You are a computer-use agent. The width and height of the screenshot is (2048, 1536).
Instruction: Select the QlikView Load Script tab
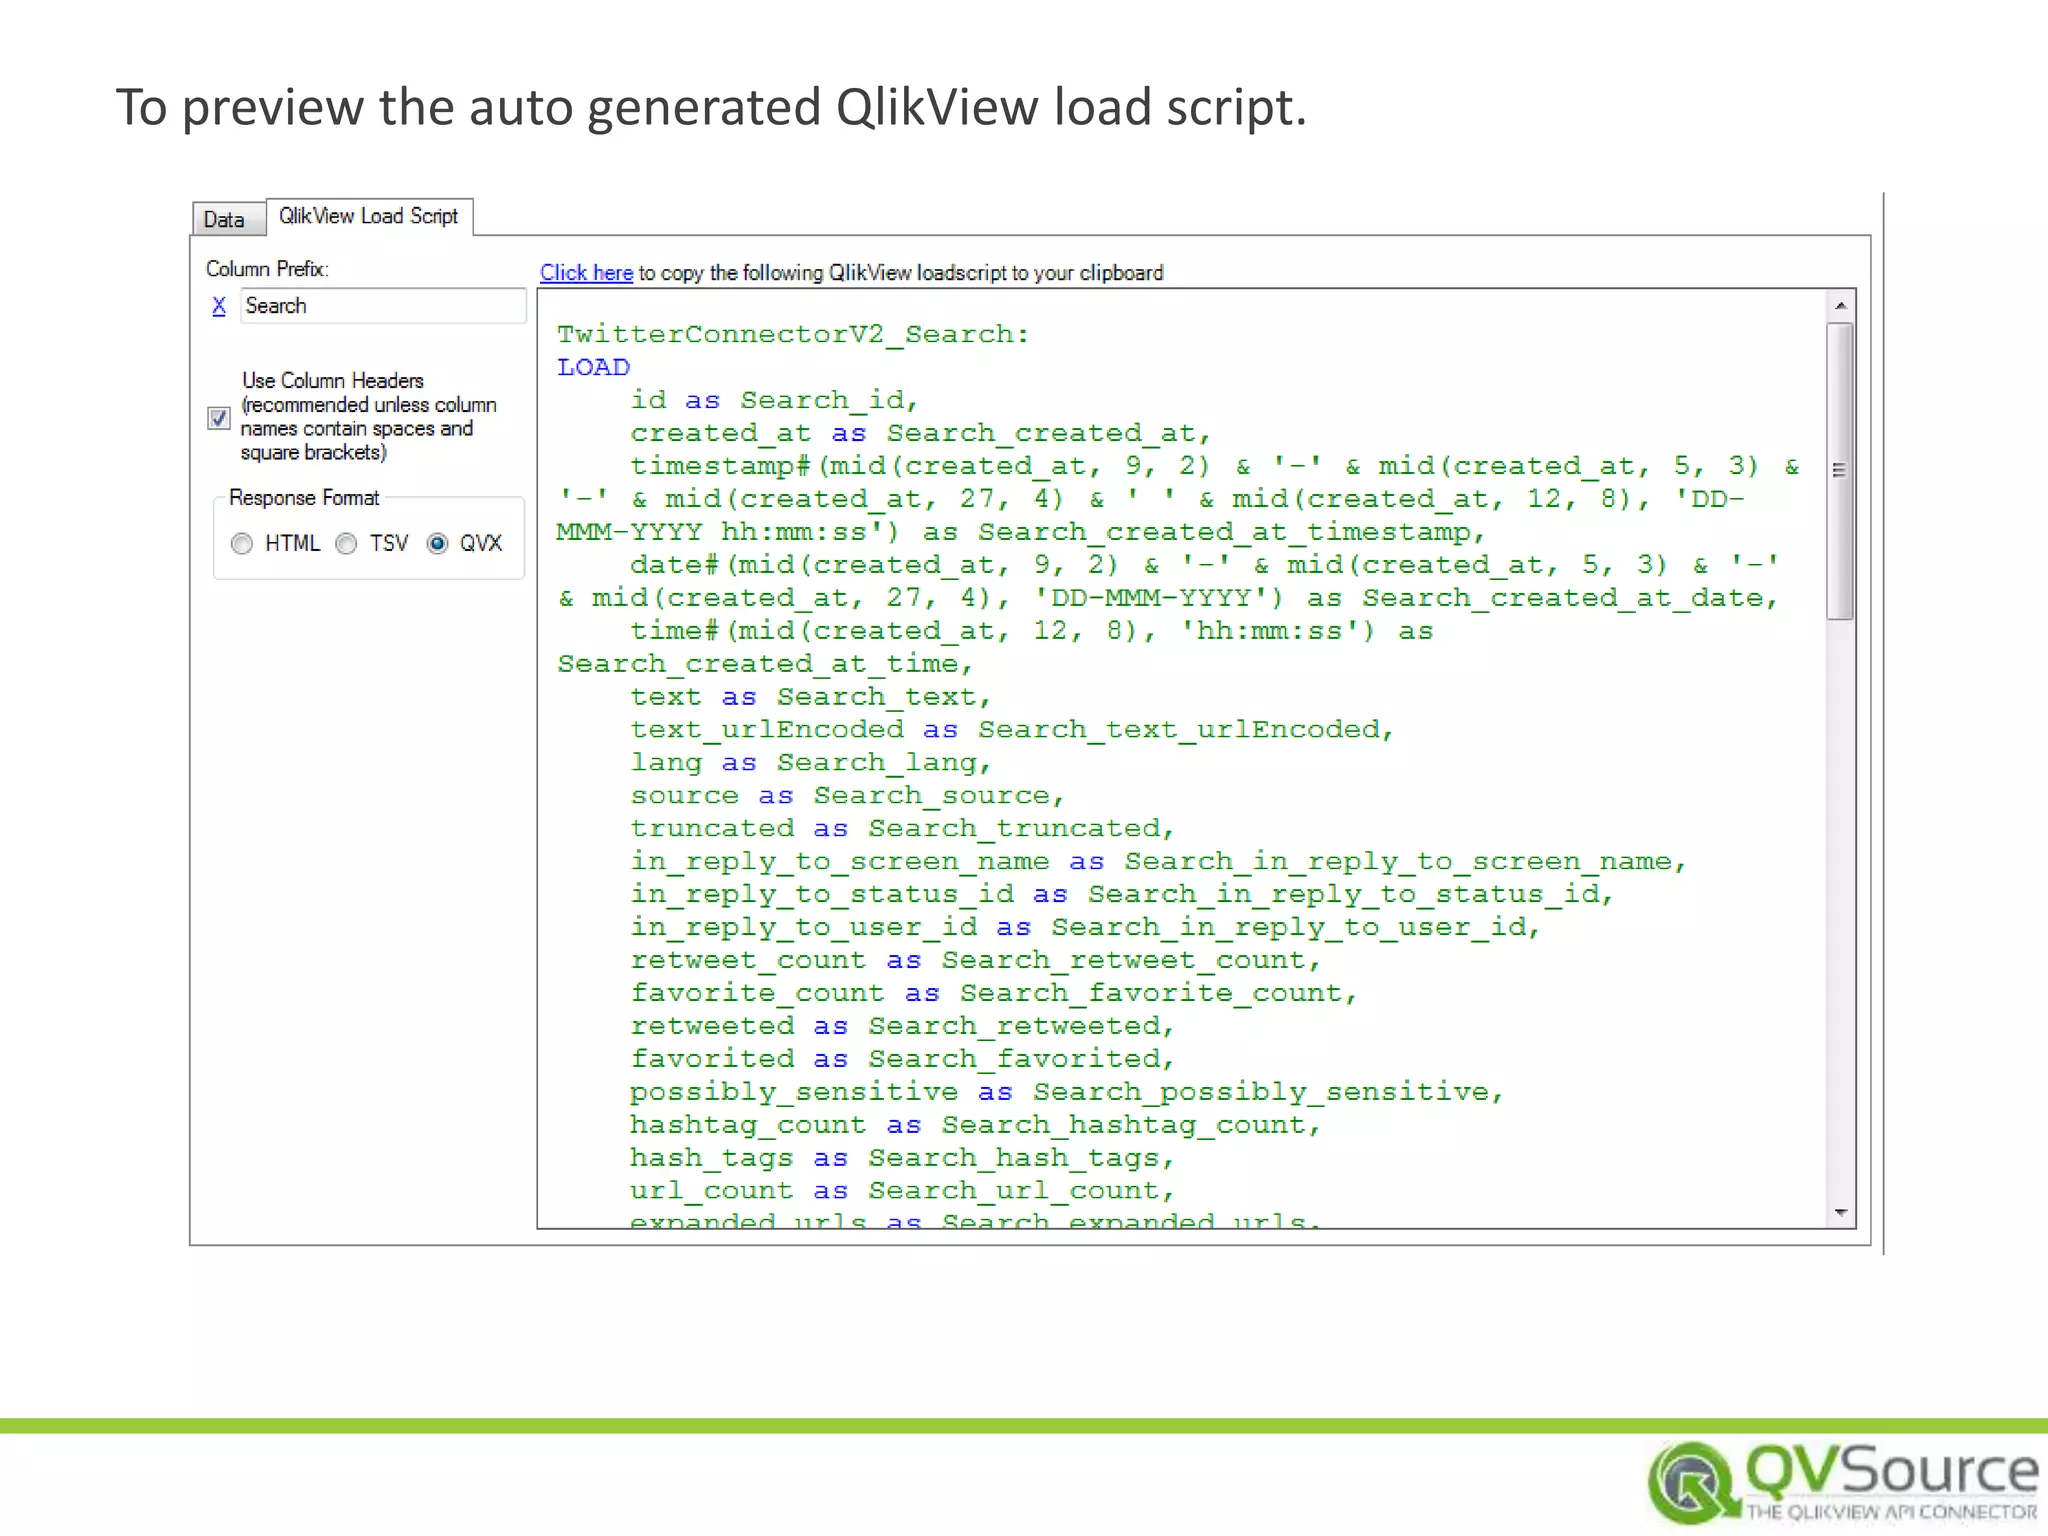click(369, 216)
